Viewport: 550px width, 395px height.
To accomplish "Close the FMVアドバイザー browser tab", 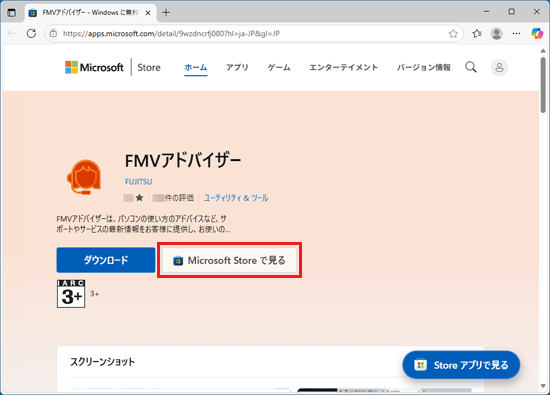I will [148, 13].
